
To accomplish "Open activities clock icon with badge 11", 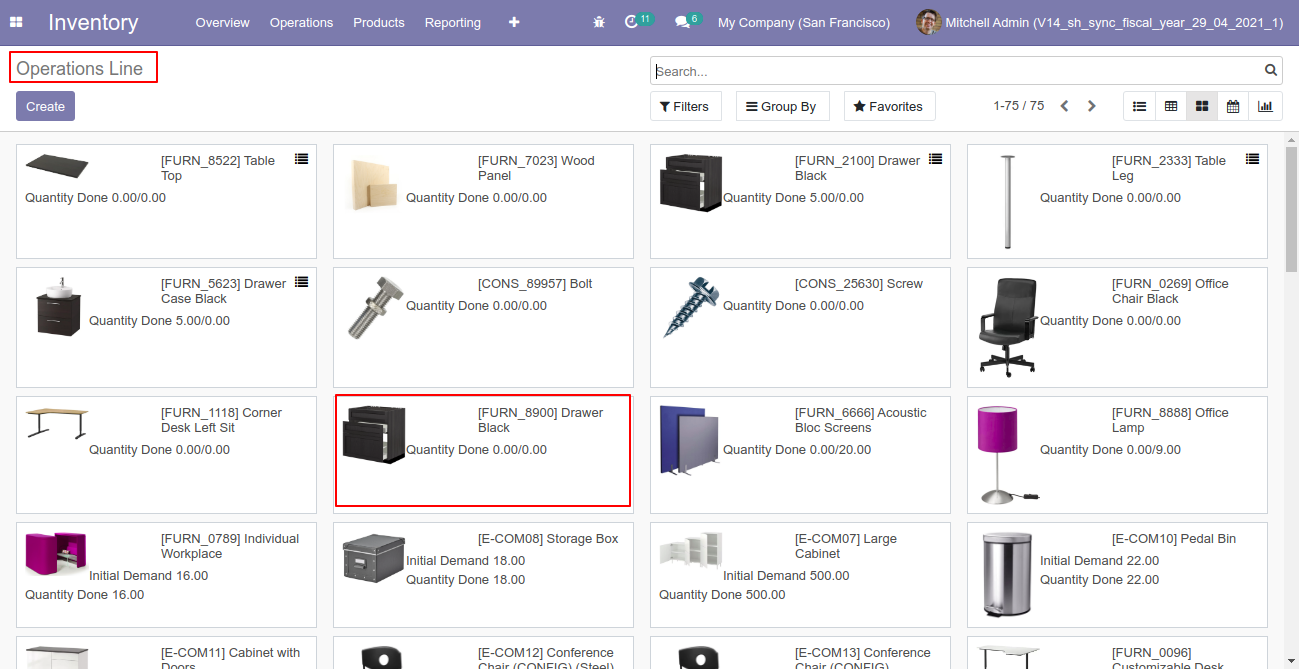I will (637, 21).
